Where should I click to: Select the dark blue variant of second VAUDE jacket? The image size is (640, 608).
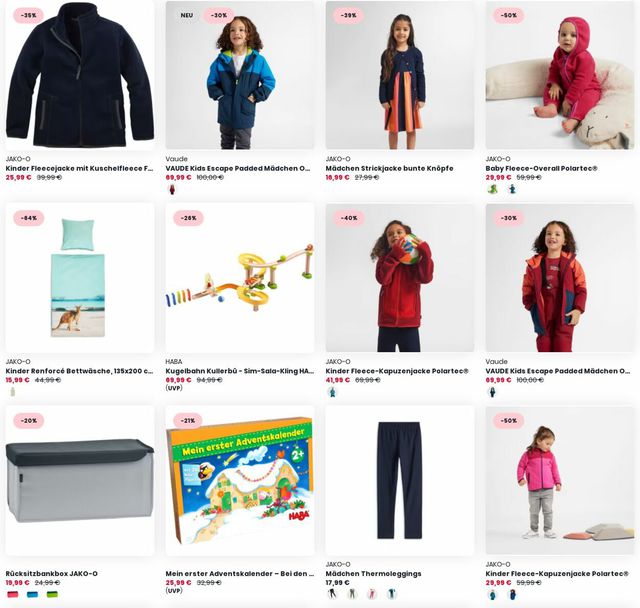[x=492, y=392]
